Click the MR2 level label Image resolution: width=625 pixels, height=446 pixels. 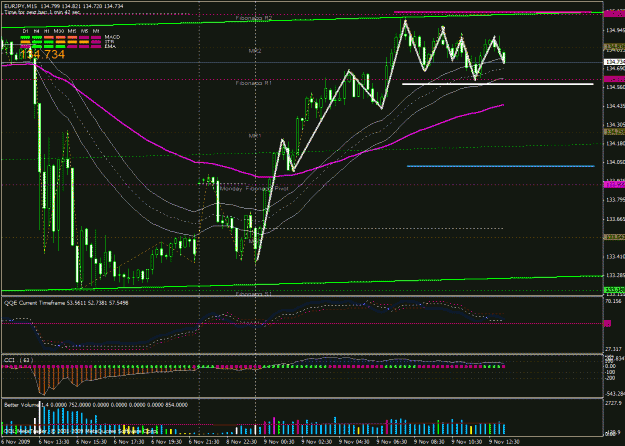tap(255, 51)
